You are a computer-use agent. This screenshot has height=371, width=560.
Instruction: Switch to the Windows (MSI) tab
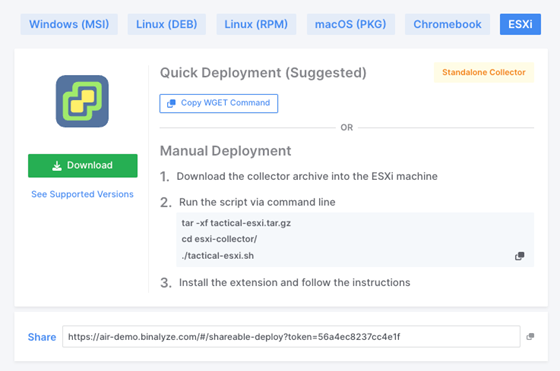pyautogui.click(x=69, y=24)
